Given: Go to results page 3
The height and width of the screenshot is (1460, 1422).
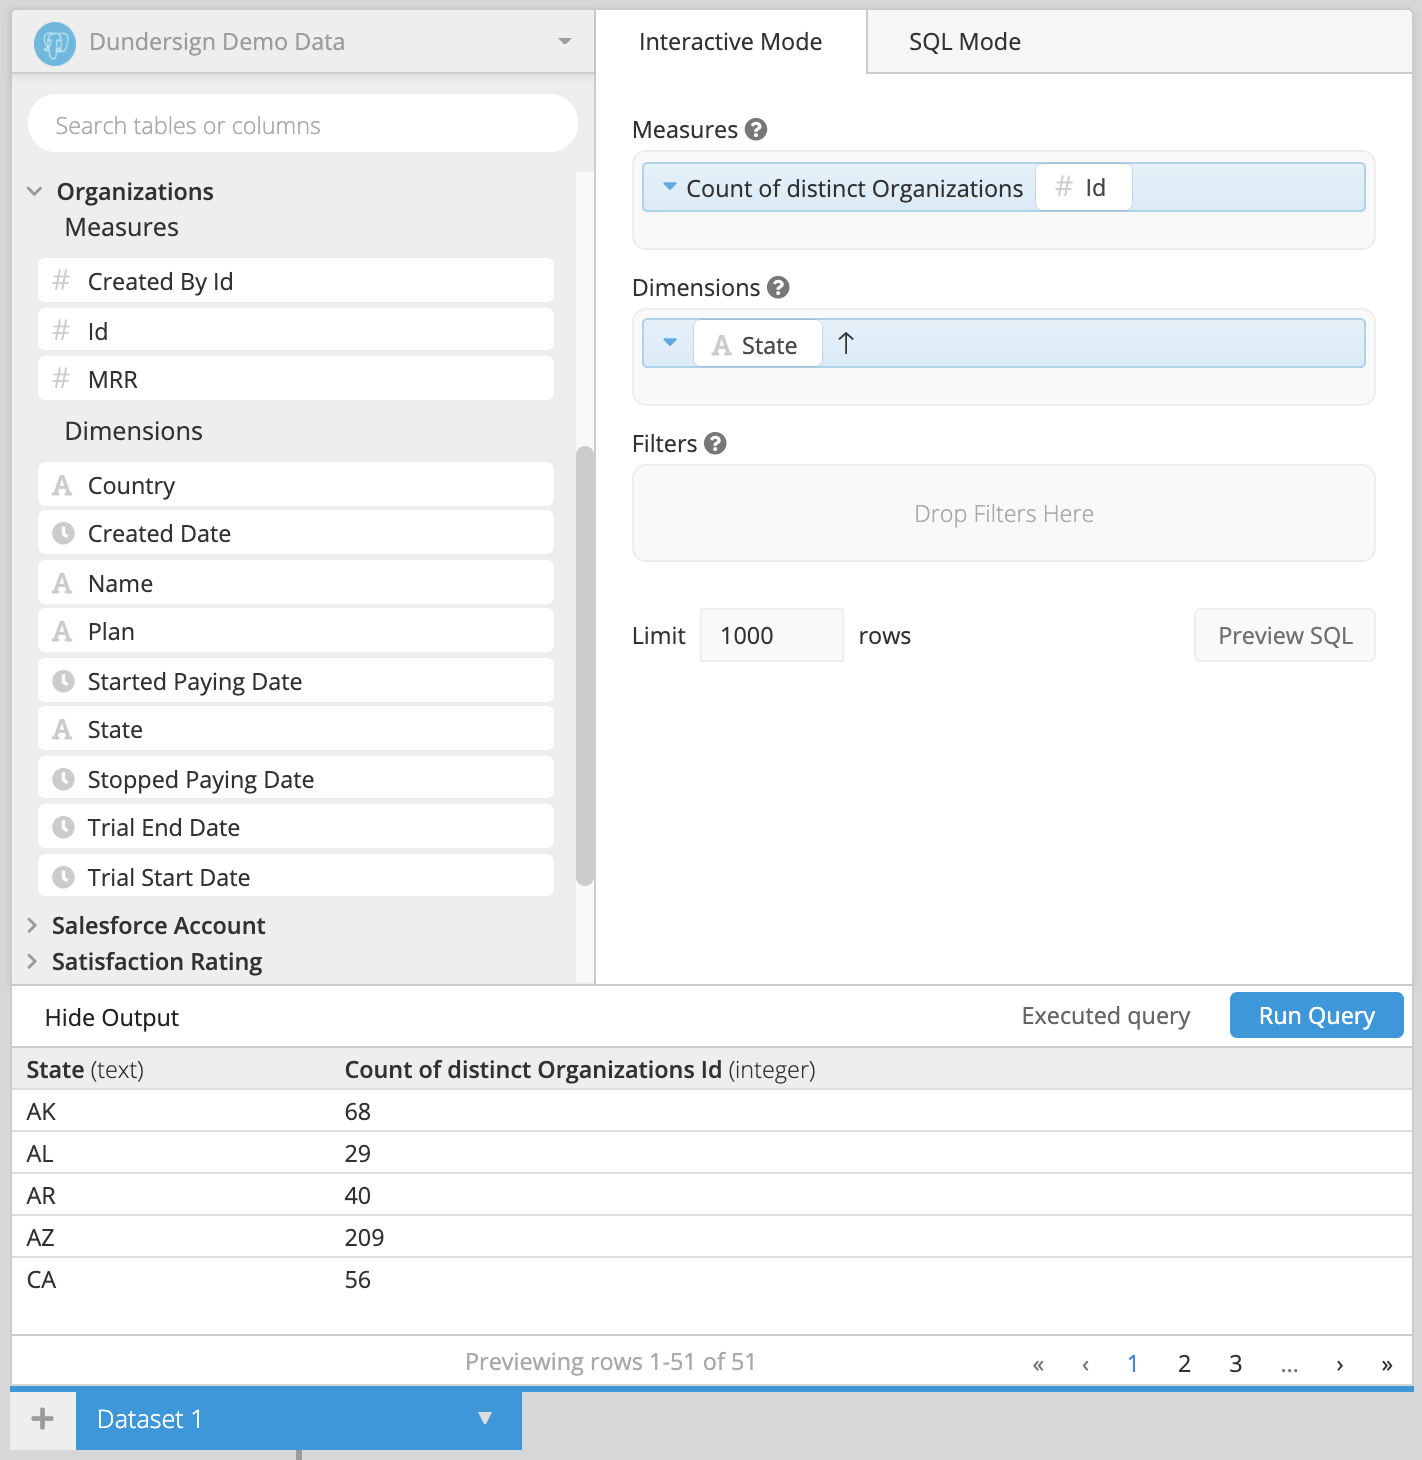Looking at the screenshot, I should click(x=1235, y=1363).
